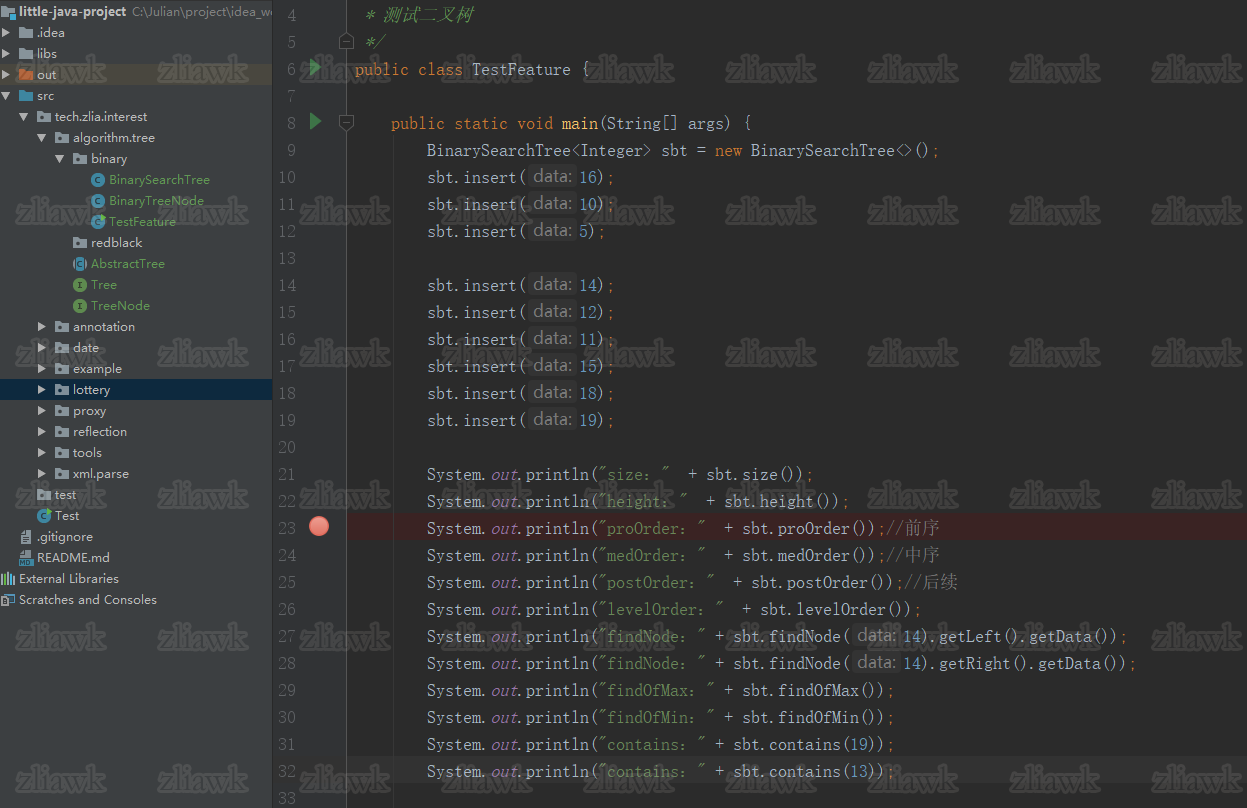The width and height of the screenshot is (1247, 808).
Task: Open README.md file
Action: (x=73, y=558)
